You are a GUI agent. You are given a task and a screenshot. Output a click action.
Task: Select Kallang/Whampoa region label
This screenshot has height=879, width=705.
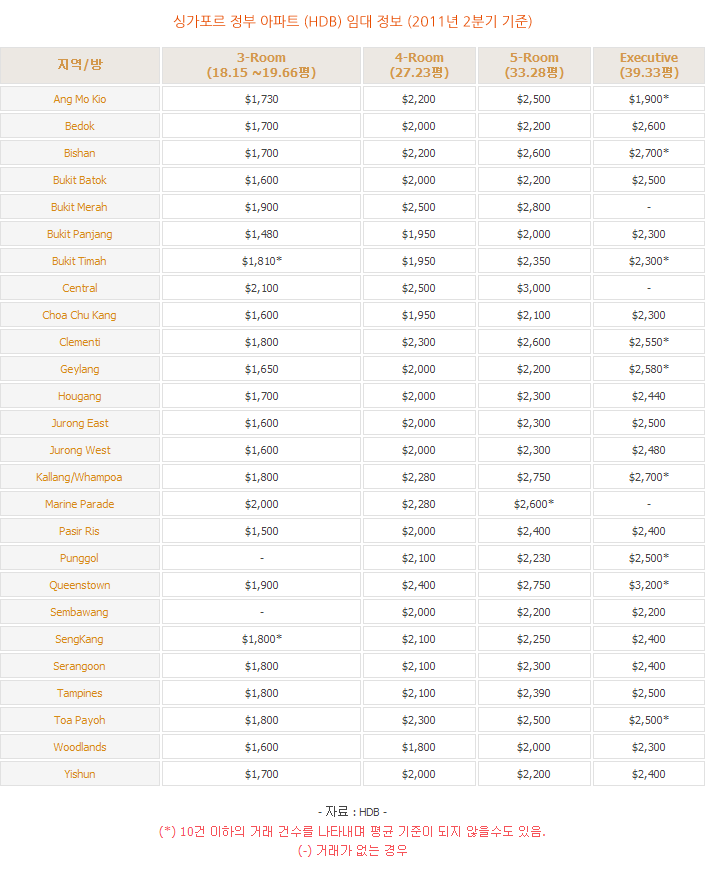(79, 477)
